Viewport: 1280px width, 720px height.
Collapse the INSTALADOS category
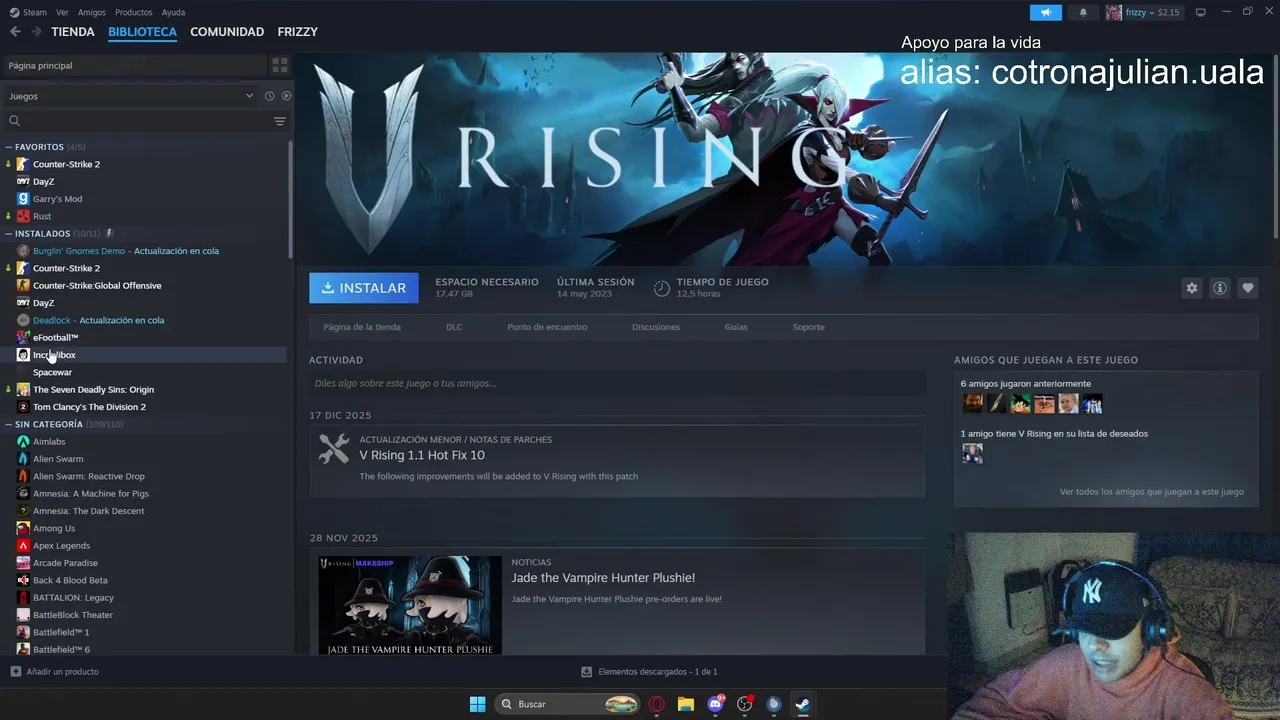(8, 234)
